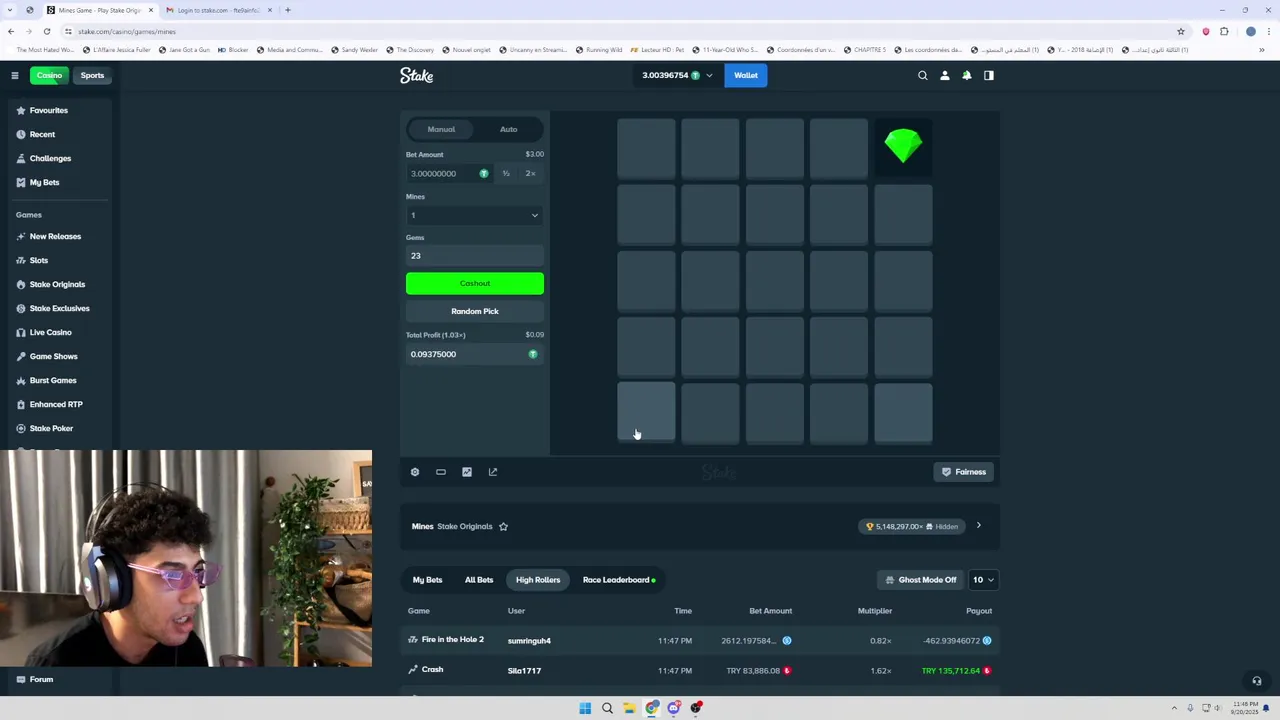The image size is (1280, 720).
Task: Open the Login to stake.com browser tab
Action: [219, 10]
